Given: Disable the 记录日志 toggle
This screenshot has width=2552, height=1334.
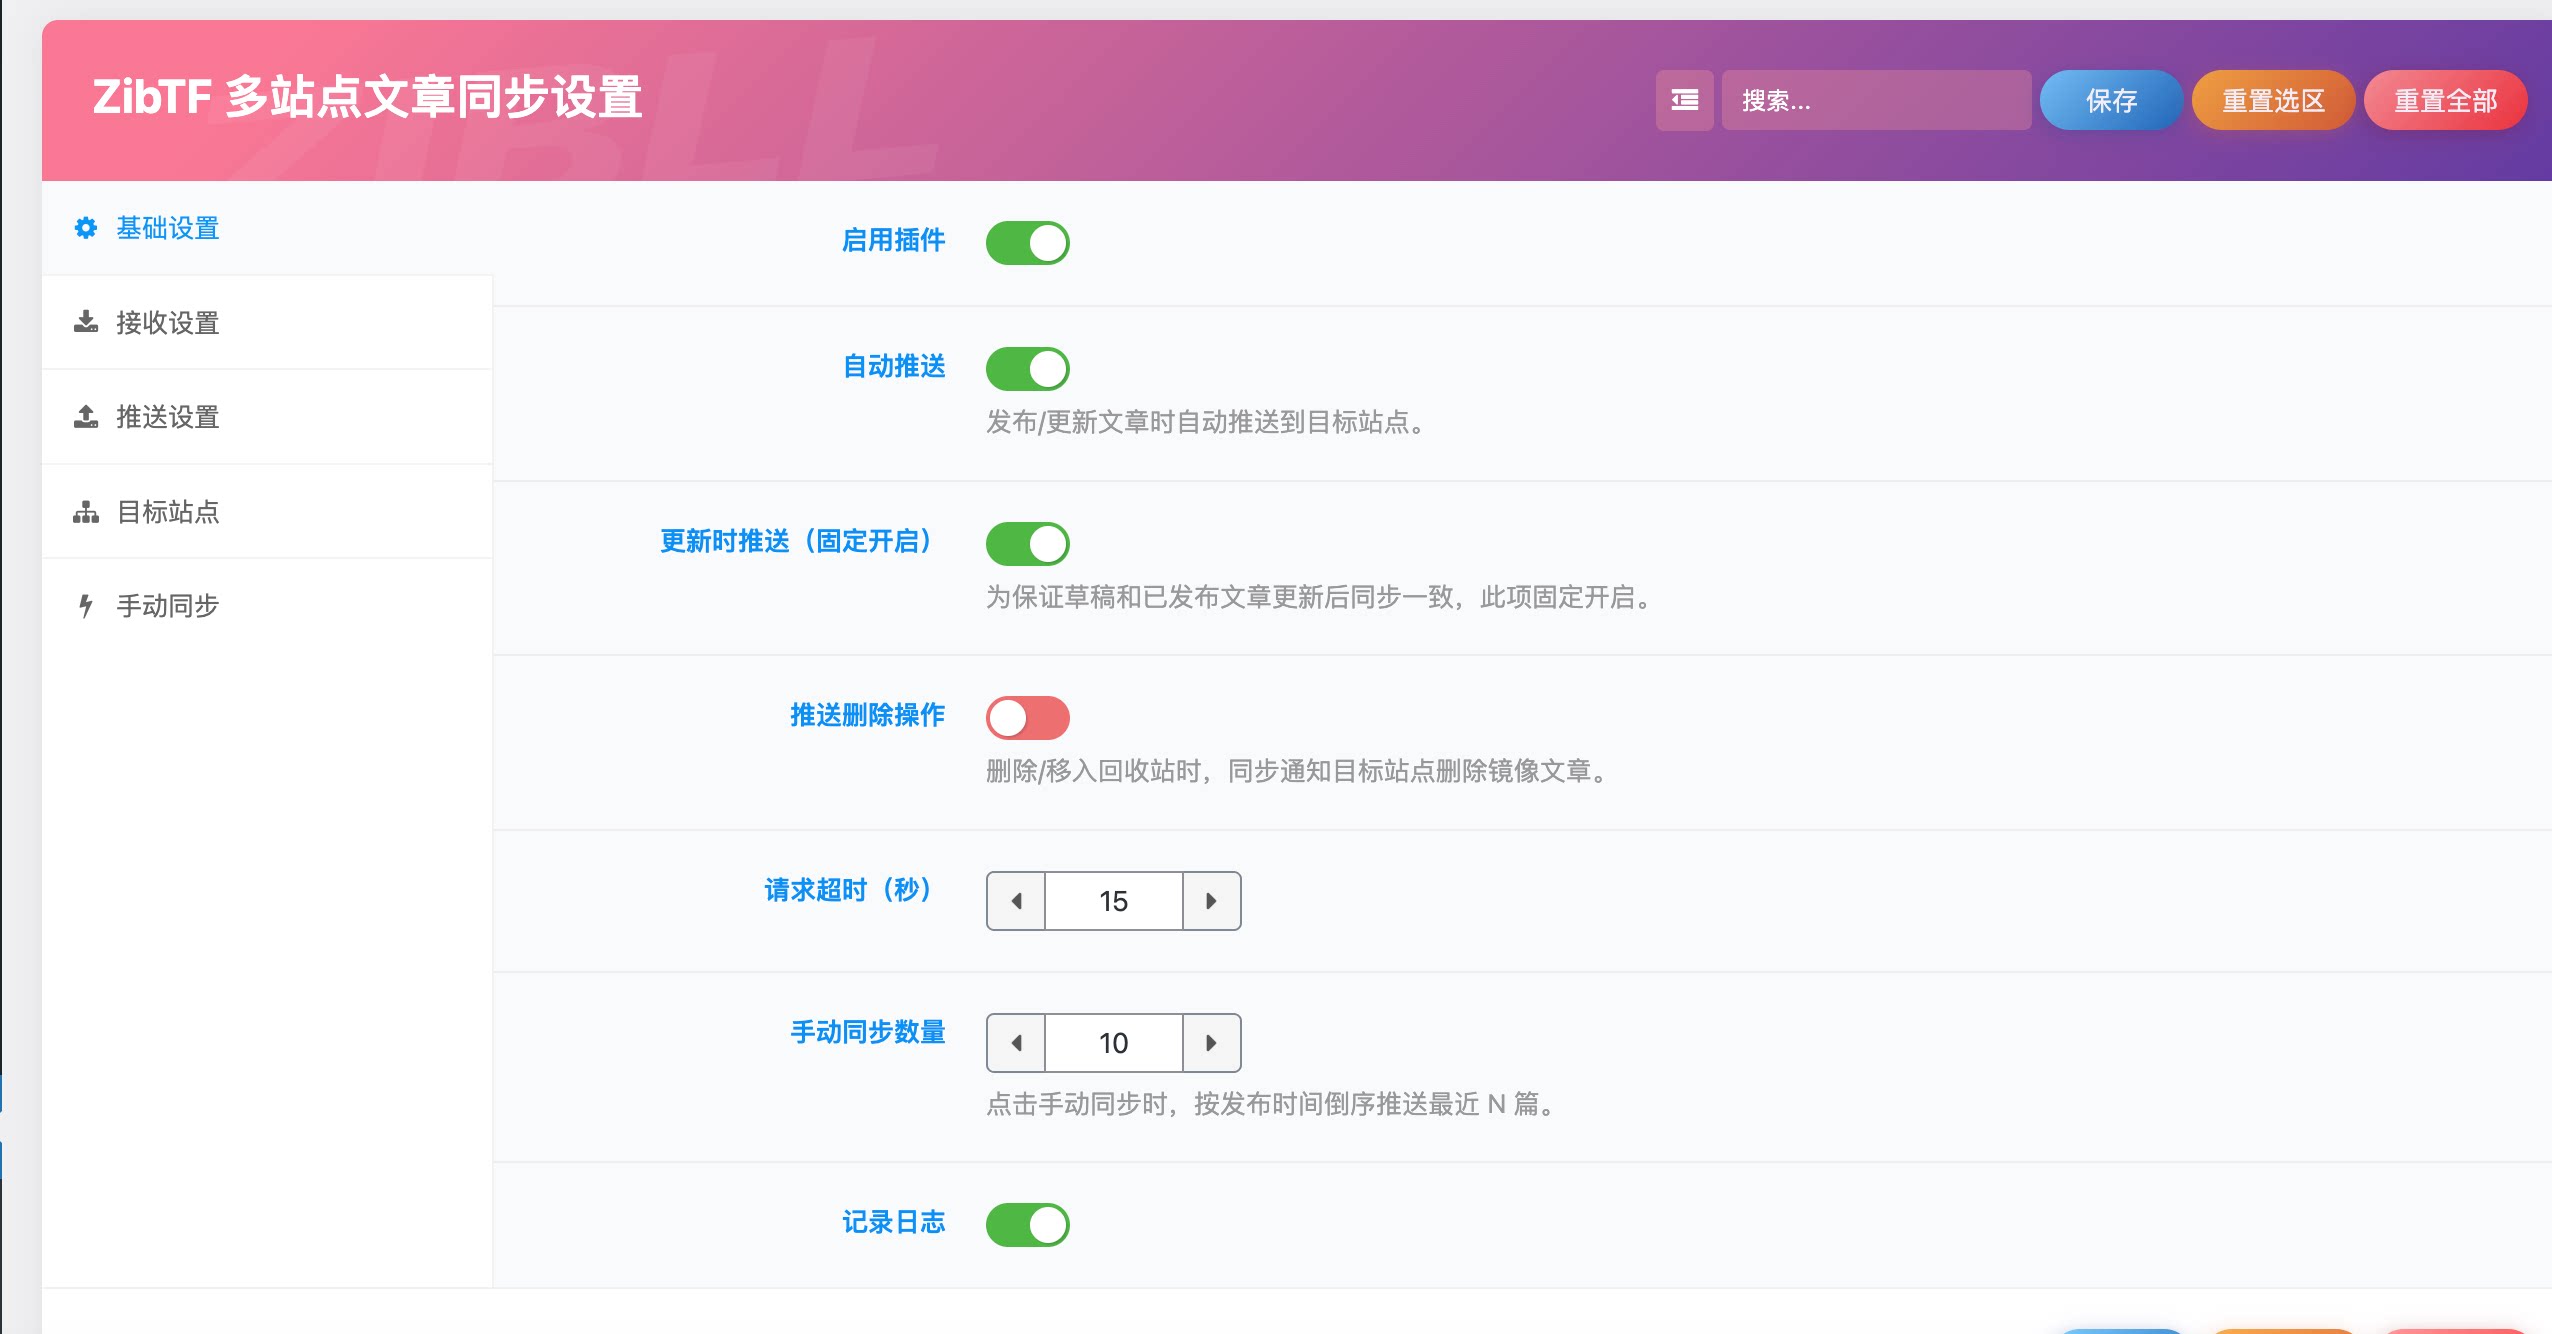Looking at the screenshot, I should pyautogui.click(x=1028, y=1224).
